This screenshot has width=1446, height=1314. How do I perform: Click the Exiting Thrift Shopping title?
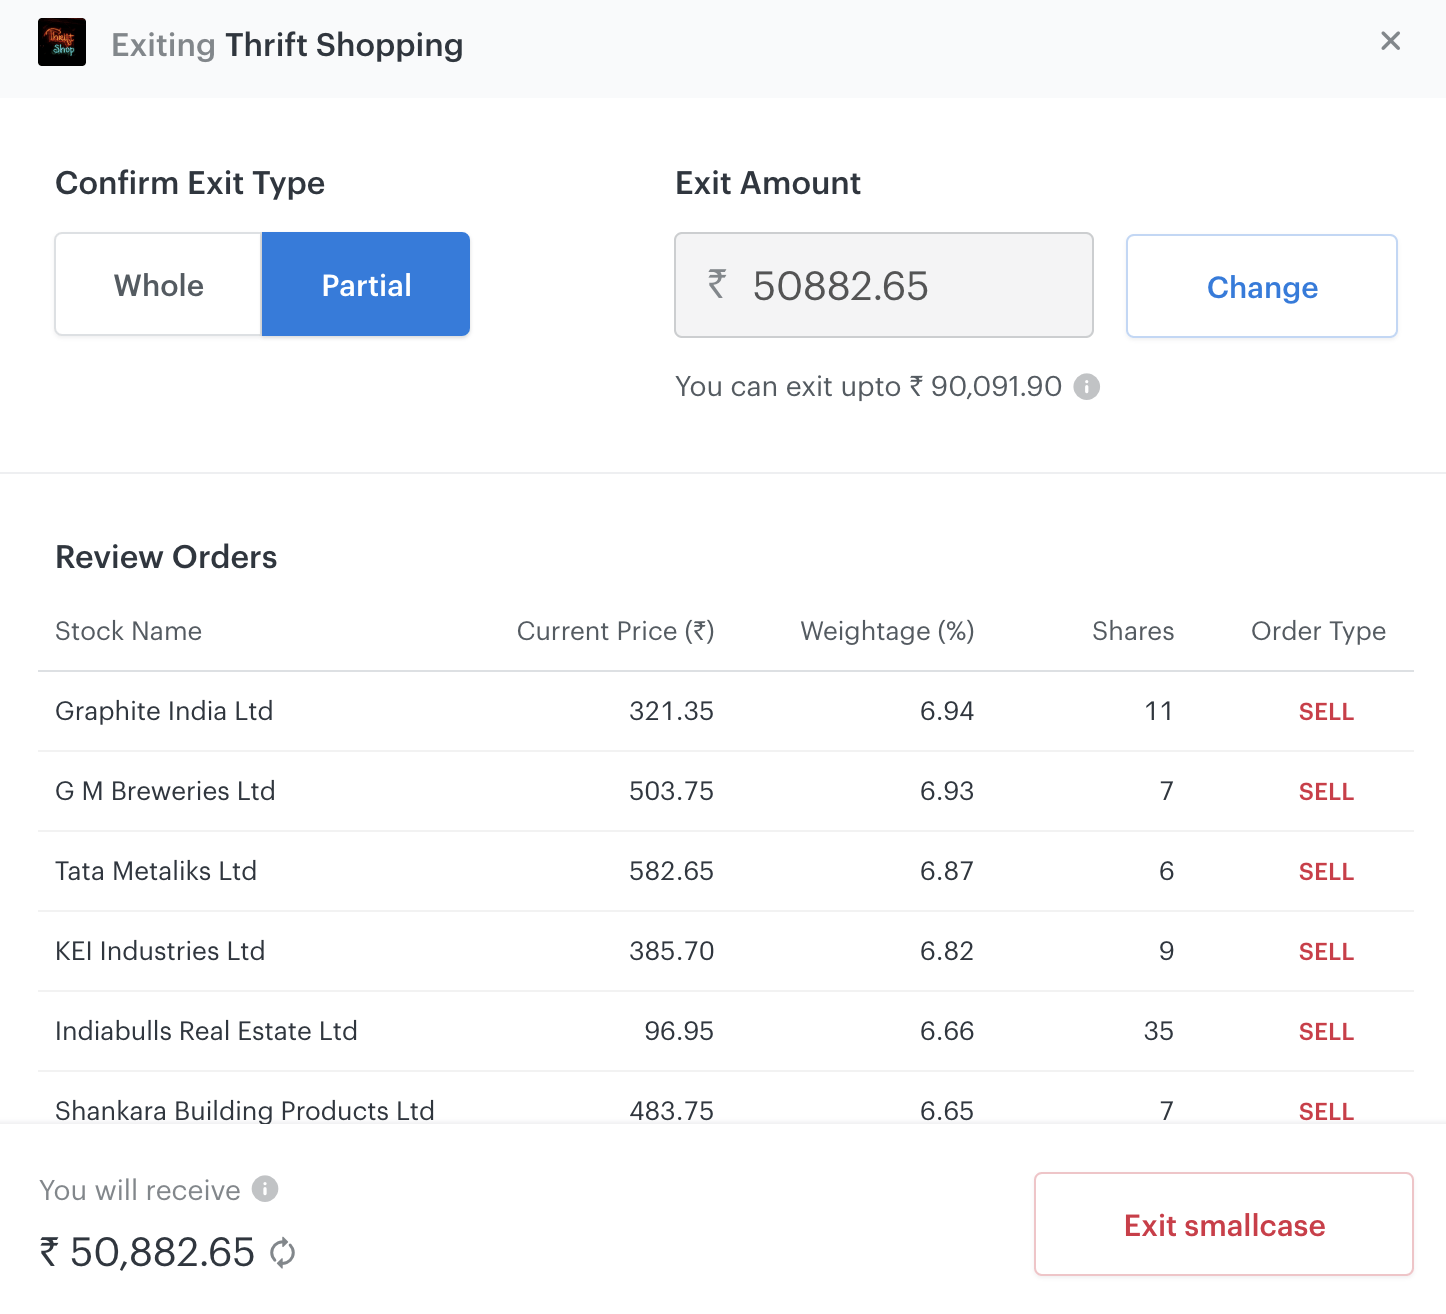[287, 45]
